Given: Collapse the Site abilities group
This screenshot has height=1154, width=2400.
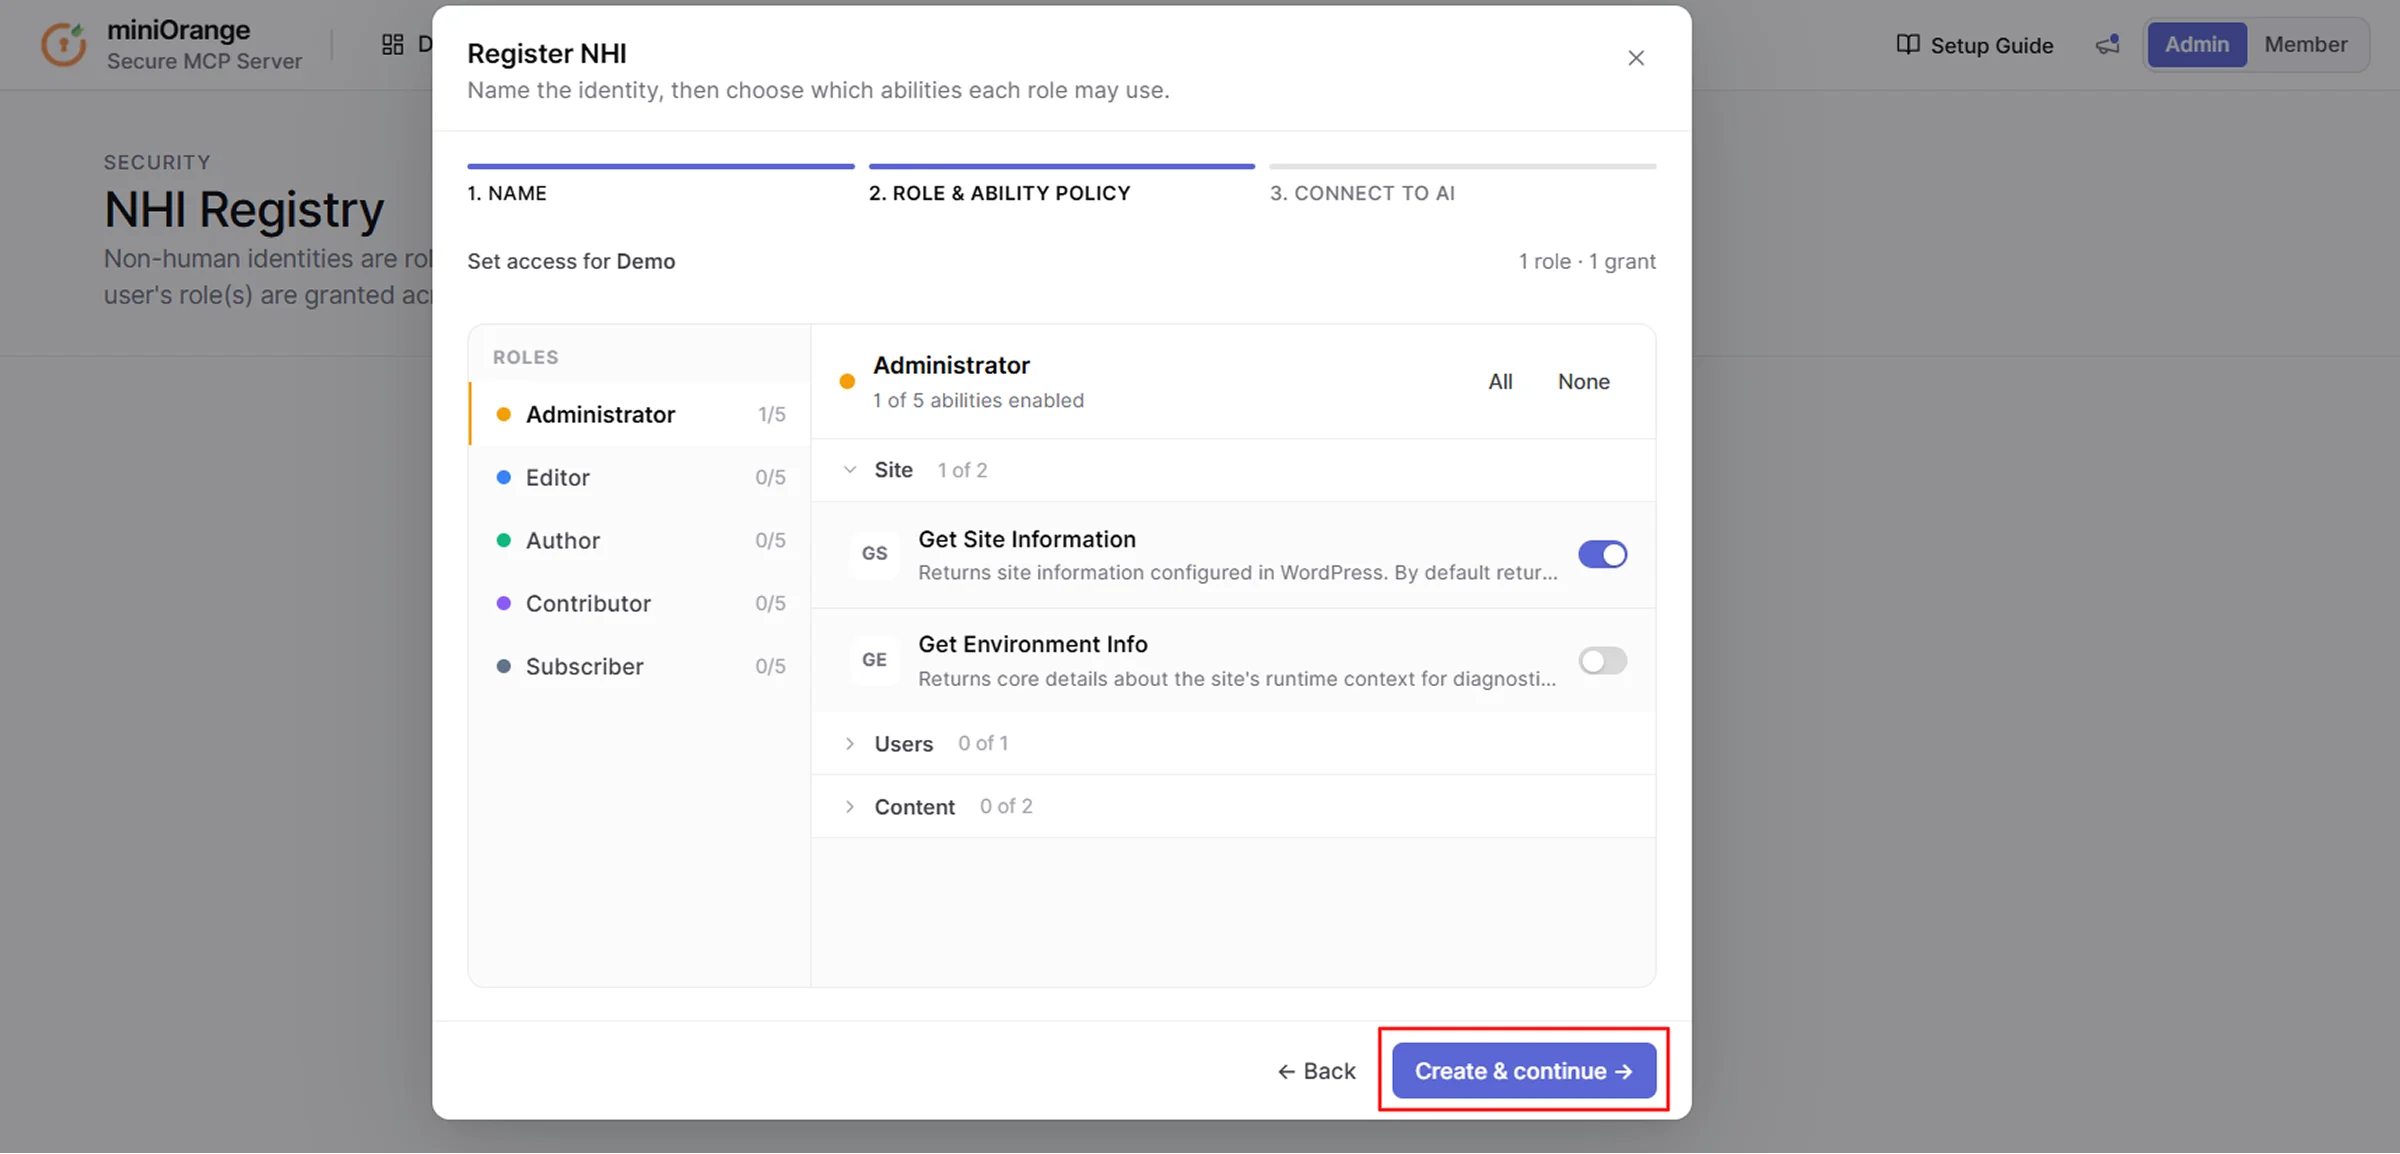Looking at the screenshot, I should [850, 470].
